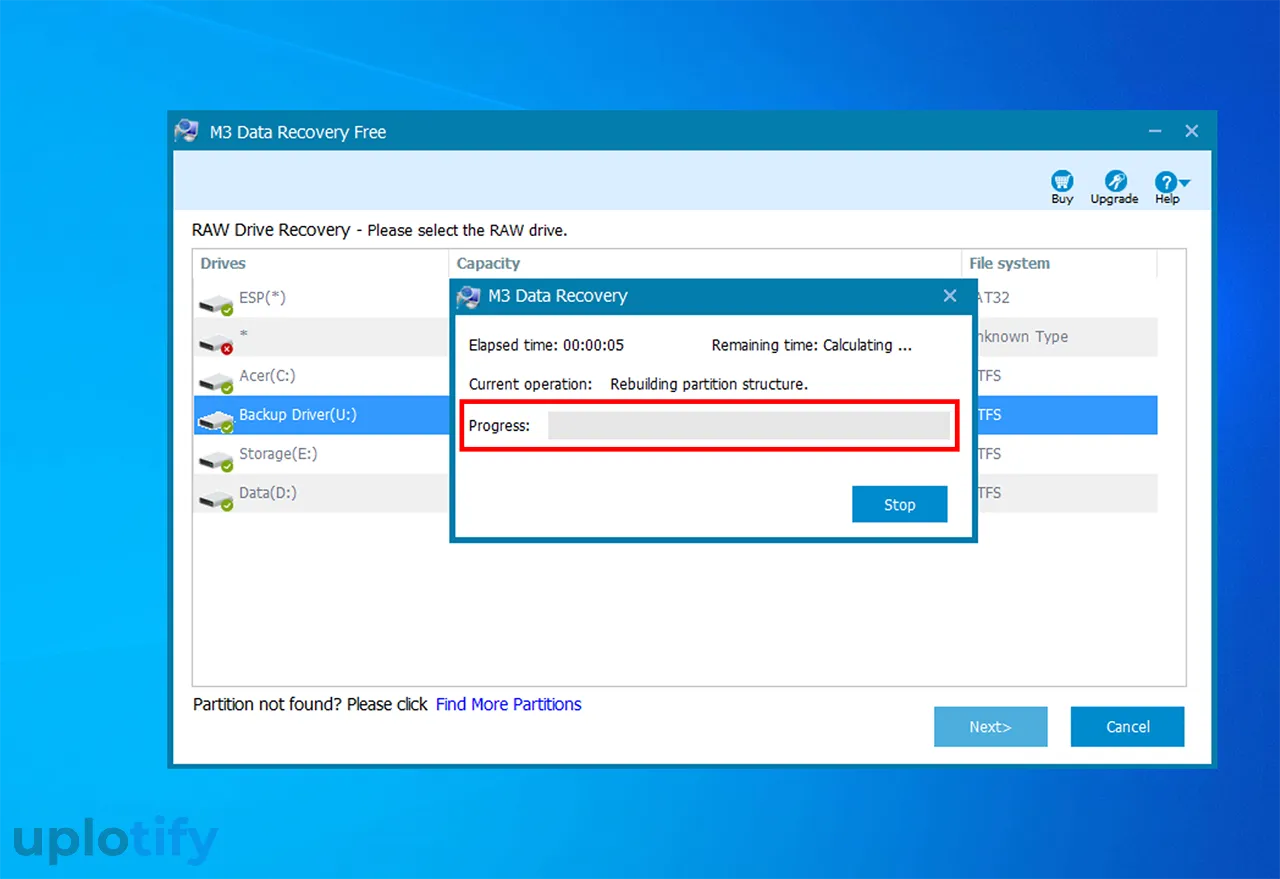Open the Find More Partitions link
Image resolution: width=1280 pixels, height=879 pixels.
(508, 704)
